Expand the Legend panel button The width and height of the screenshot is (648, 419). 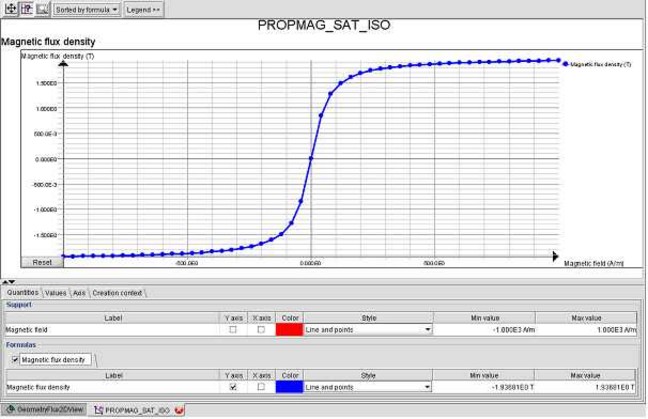[x=143, y=9]
